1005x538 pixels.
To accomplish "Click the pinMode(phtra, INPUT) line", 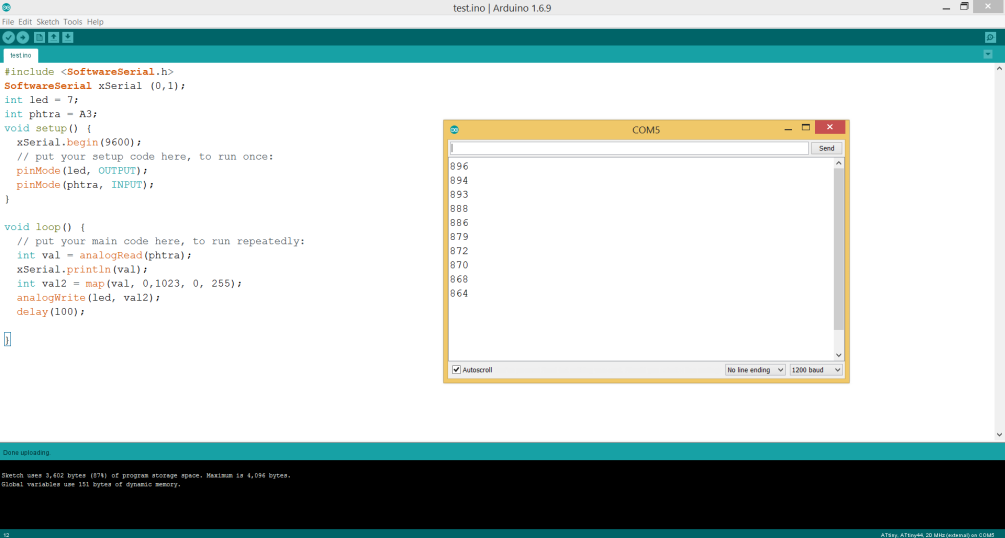I will (x=85, y=185).
